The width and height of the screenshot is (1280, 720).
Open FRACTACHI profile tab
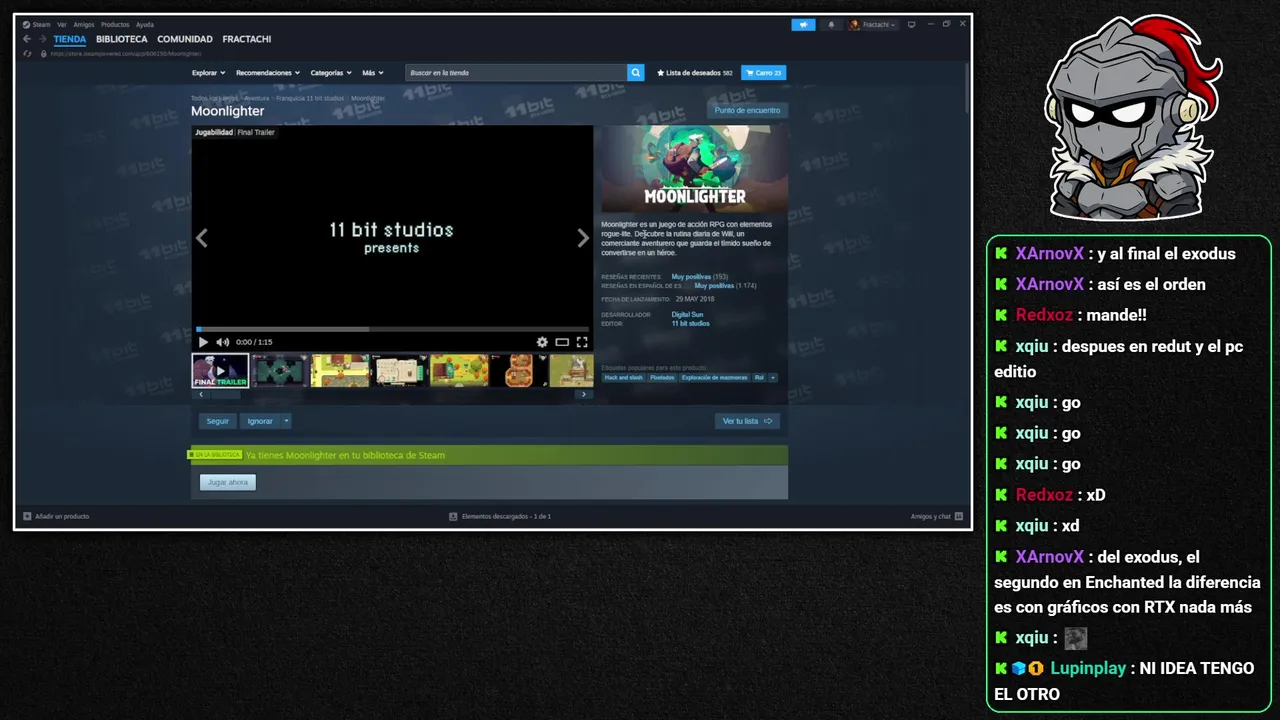coord(247,39)
